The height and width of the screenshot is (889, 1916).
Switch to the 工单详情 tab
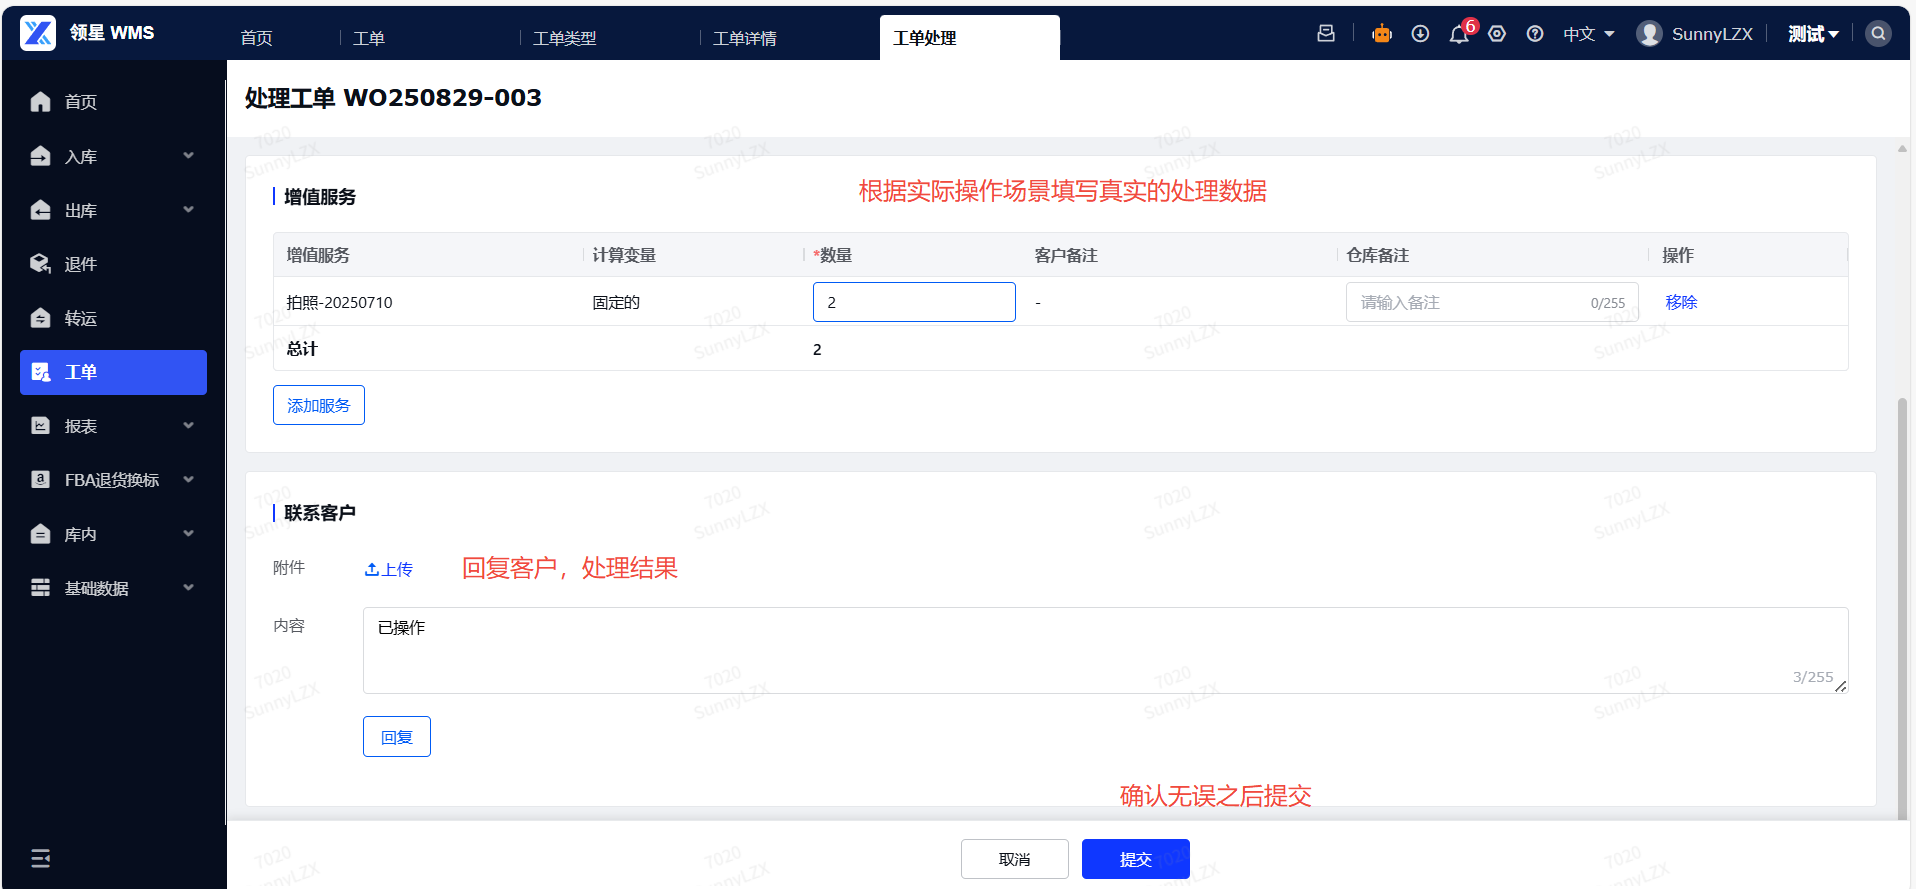(x=745, y=38)
